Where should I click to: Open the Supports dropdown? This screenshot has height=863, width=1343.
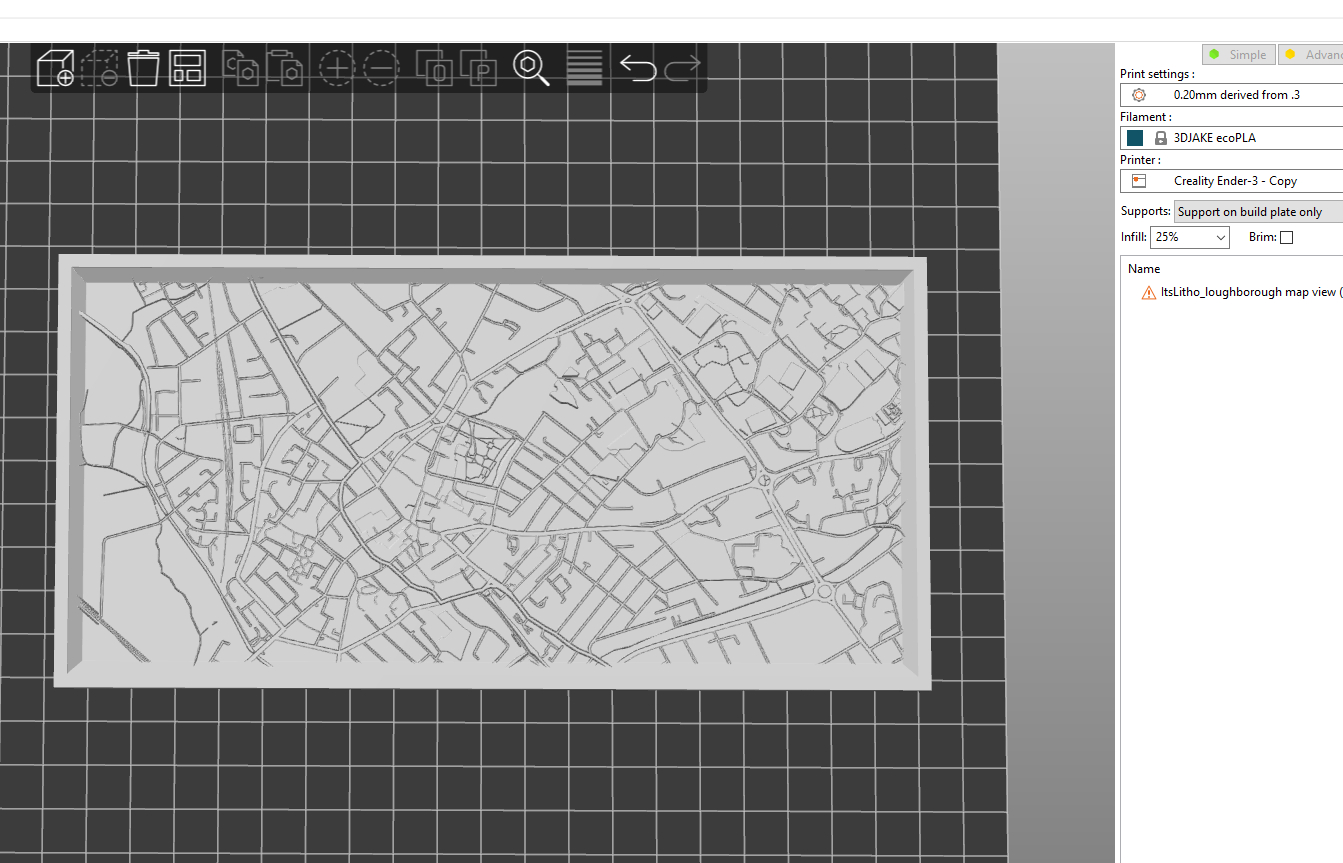click(x=1255, y=211)
